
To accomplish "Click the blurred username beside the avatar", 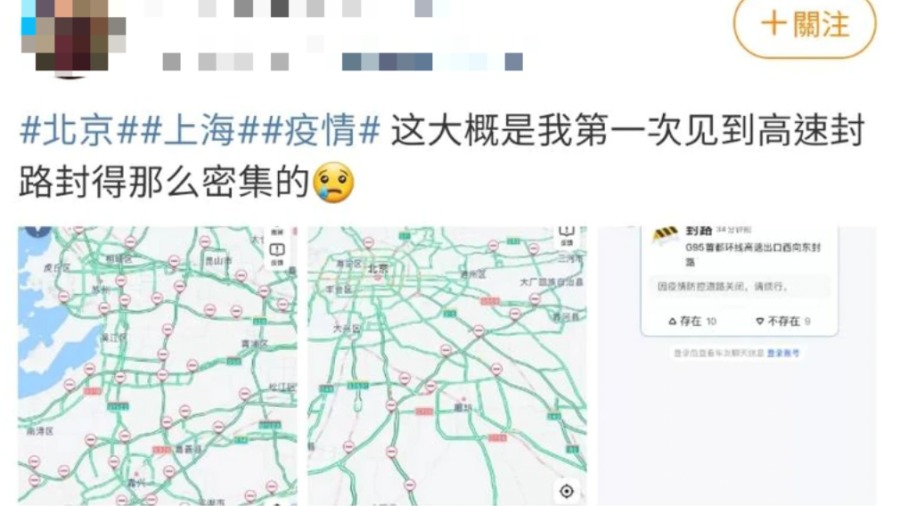I will tap(296, 8).
